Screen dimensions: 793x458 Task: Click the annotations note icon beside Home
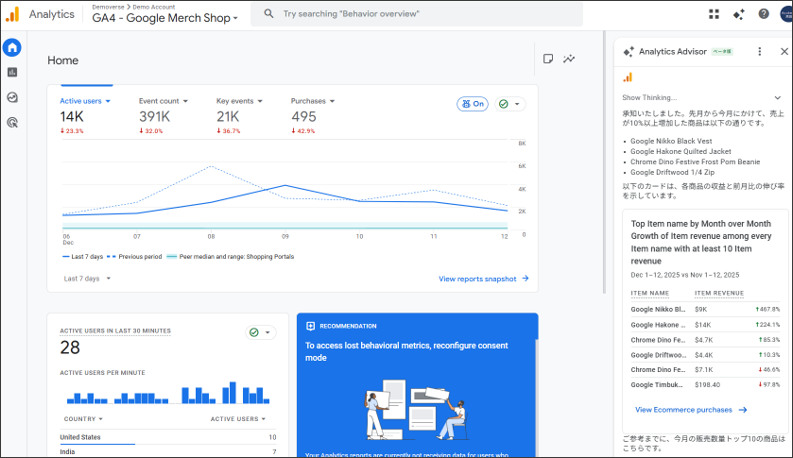(548, 59)
